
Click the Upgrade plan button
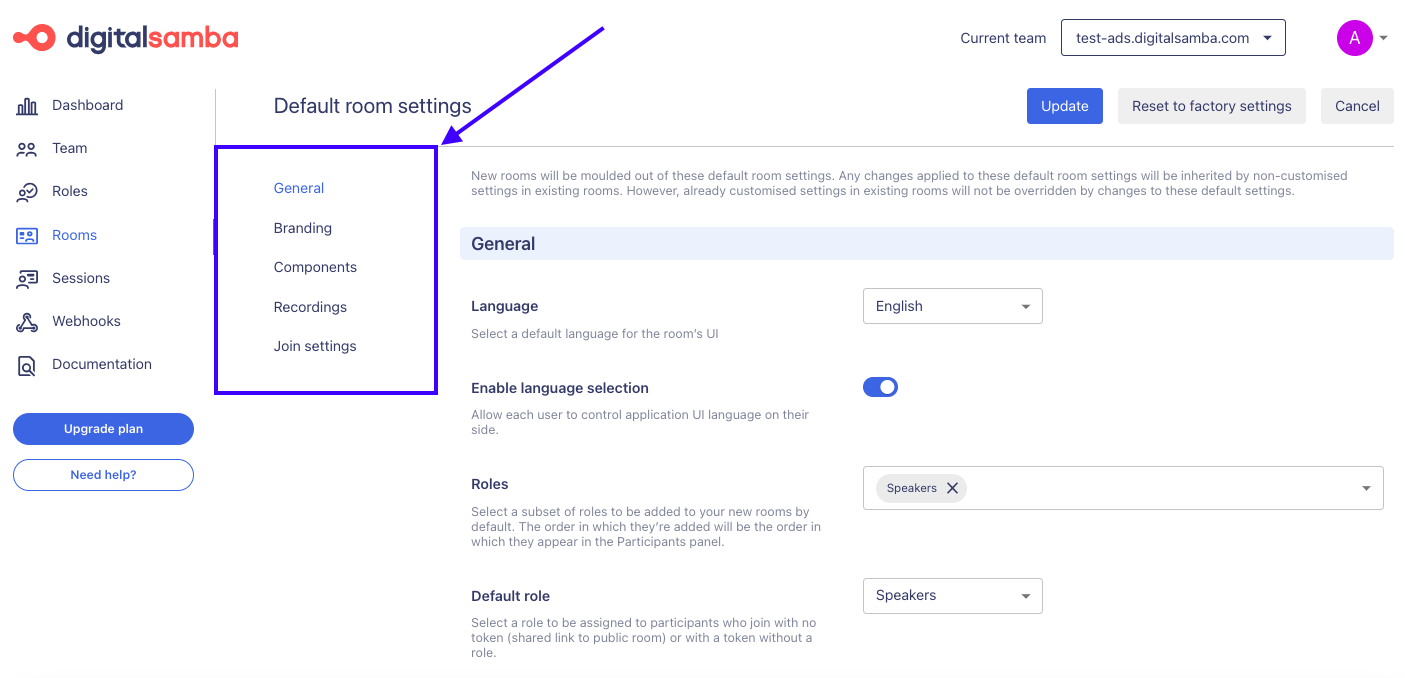(103, 429)
